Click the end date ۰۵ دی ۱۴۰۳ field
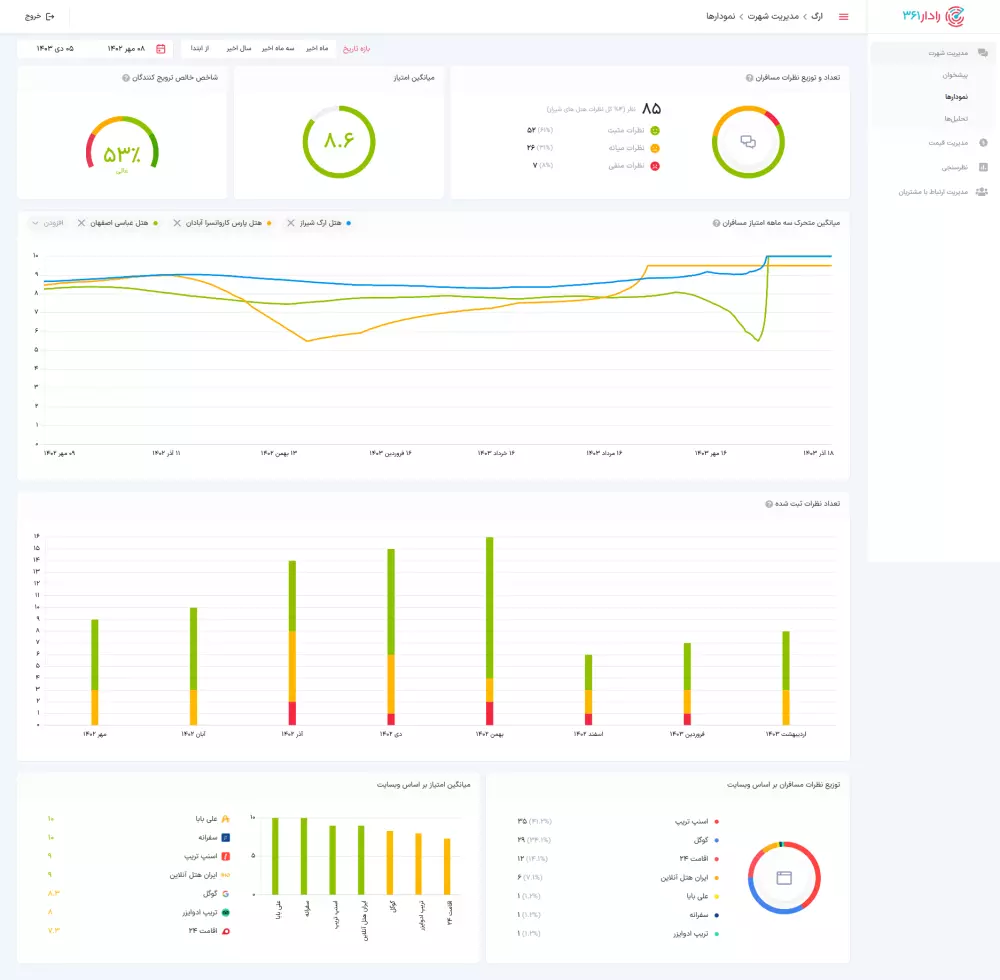The height and width of the screenshot is (980, 1000). click(55, 48)
